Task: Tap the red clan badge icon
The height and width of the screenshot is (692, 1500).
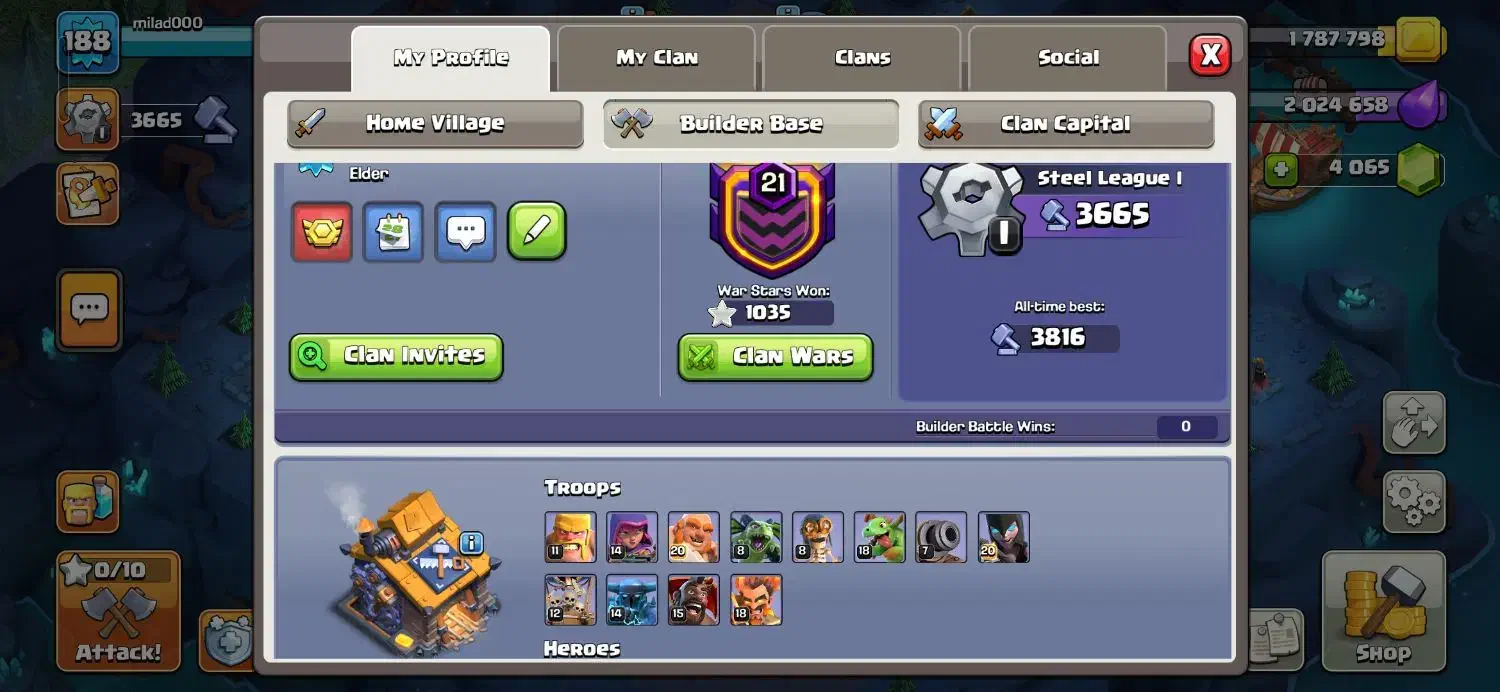Action: point(322,232)
